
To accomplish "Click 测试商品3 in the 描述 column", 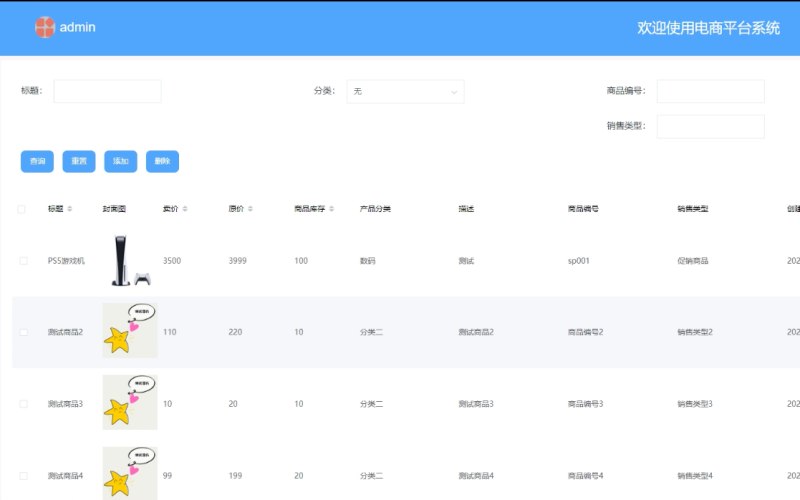I will point(476,404).
